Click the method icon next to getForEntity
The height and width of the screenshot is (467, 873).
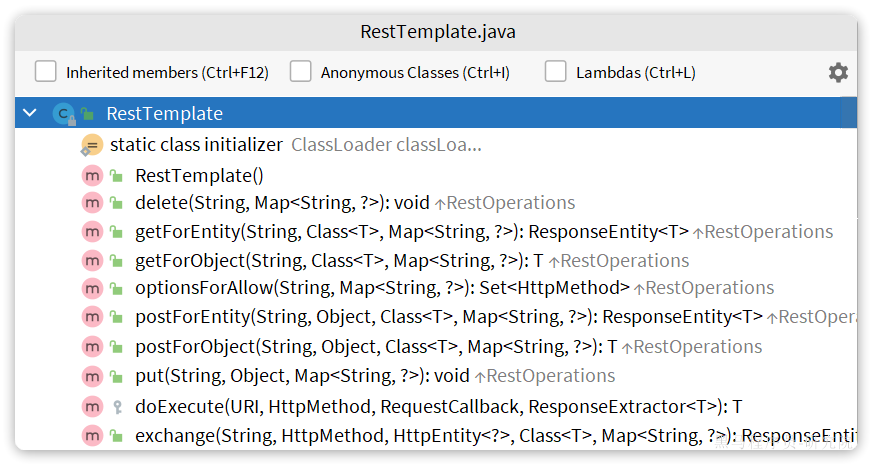[92, 232]
